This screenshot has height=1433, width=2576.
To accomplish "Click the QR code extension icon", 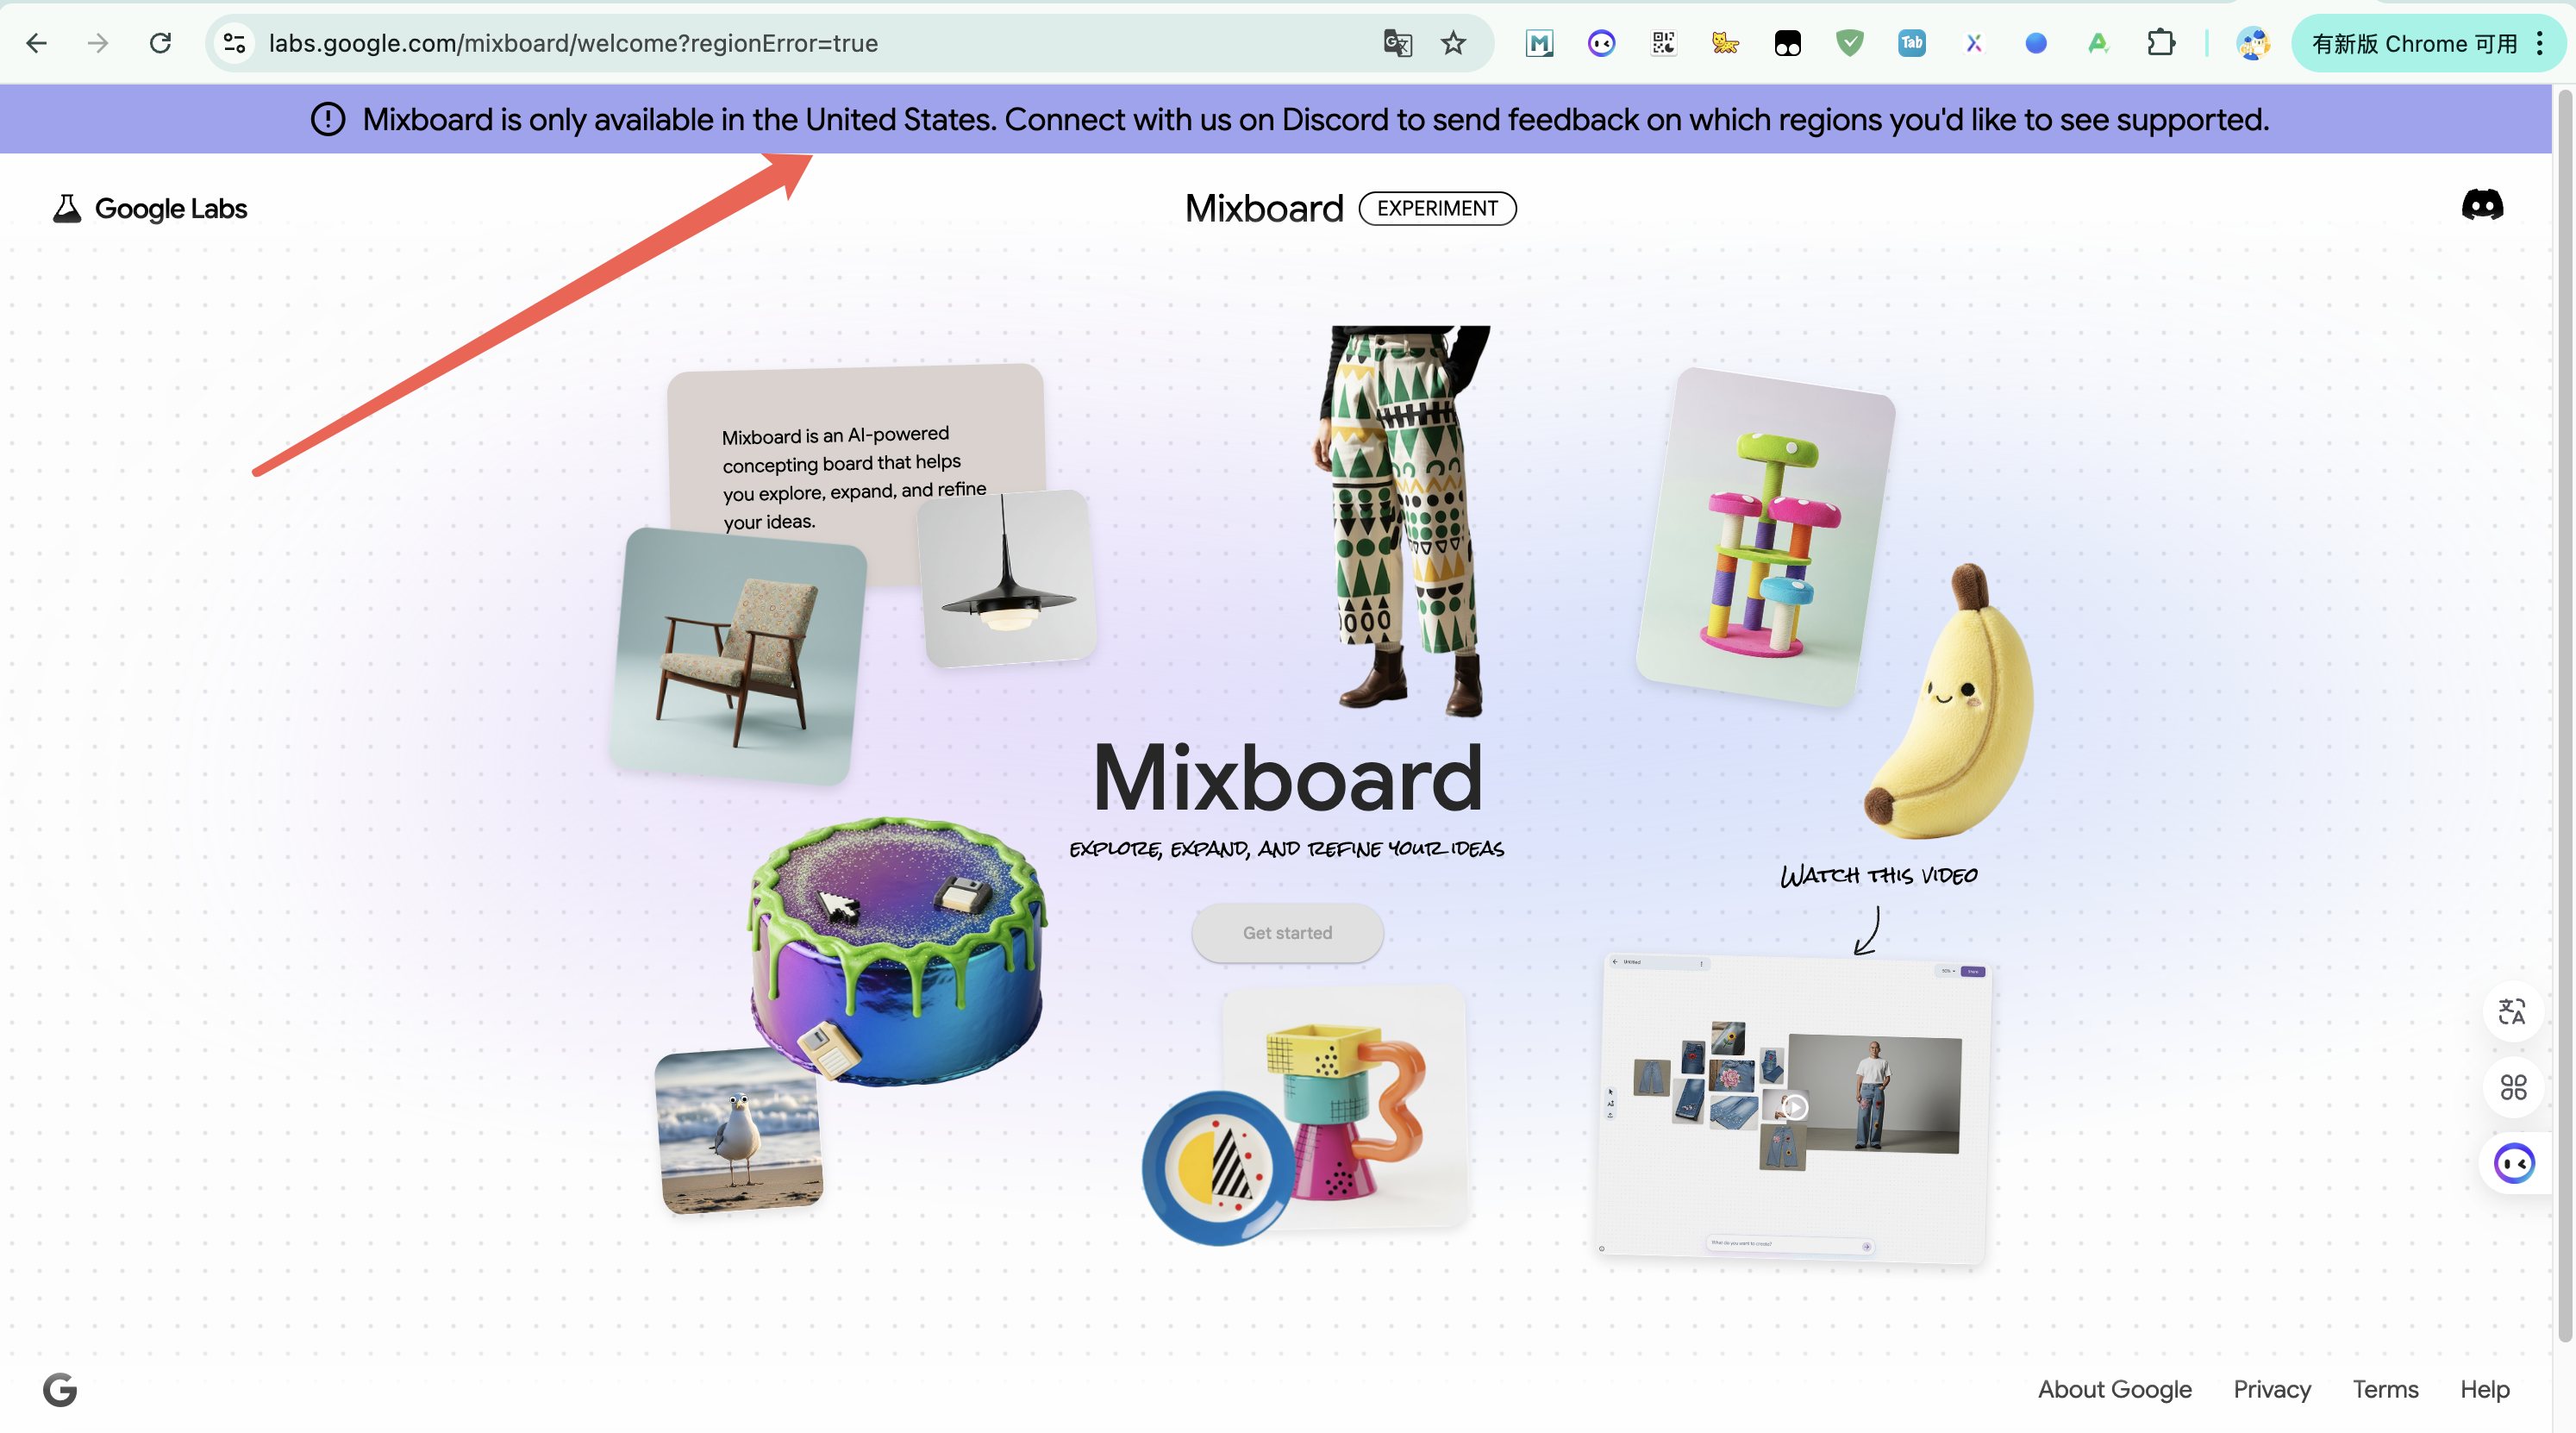I will tap(1663, 43).
